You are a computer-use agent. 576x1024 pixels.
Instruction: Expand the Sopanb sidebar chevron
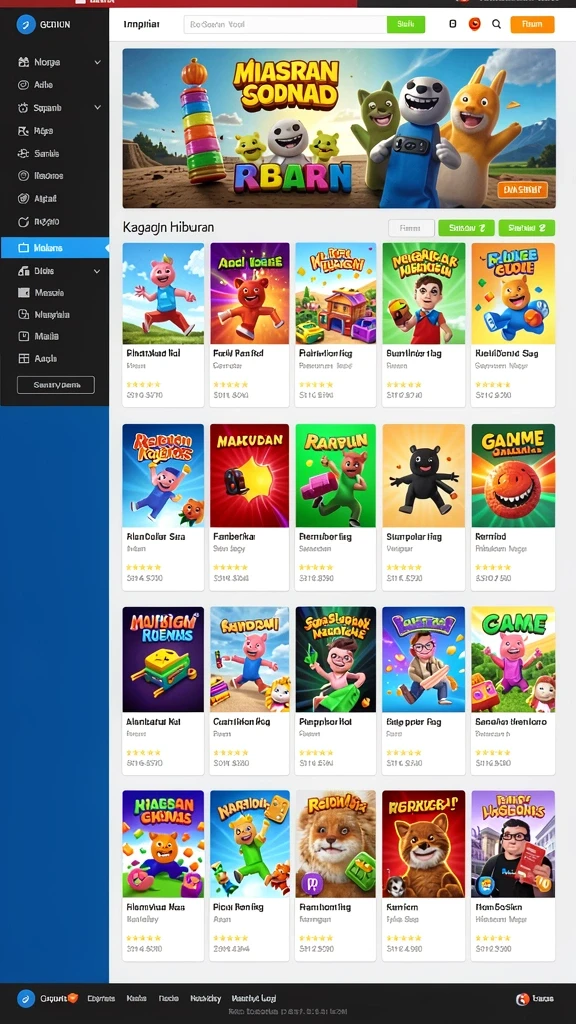coord(97,107)
